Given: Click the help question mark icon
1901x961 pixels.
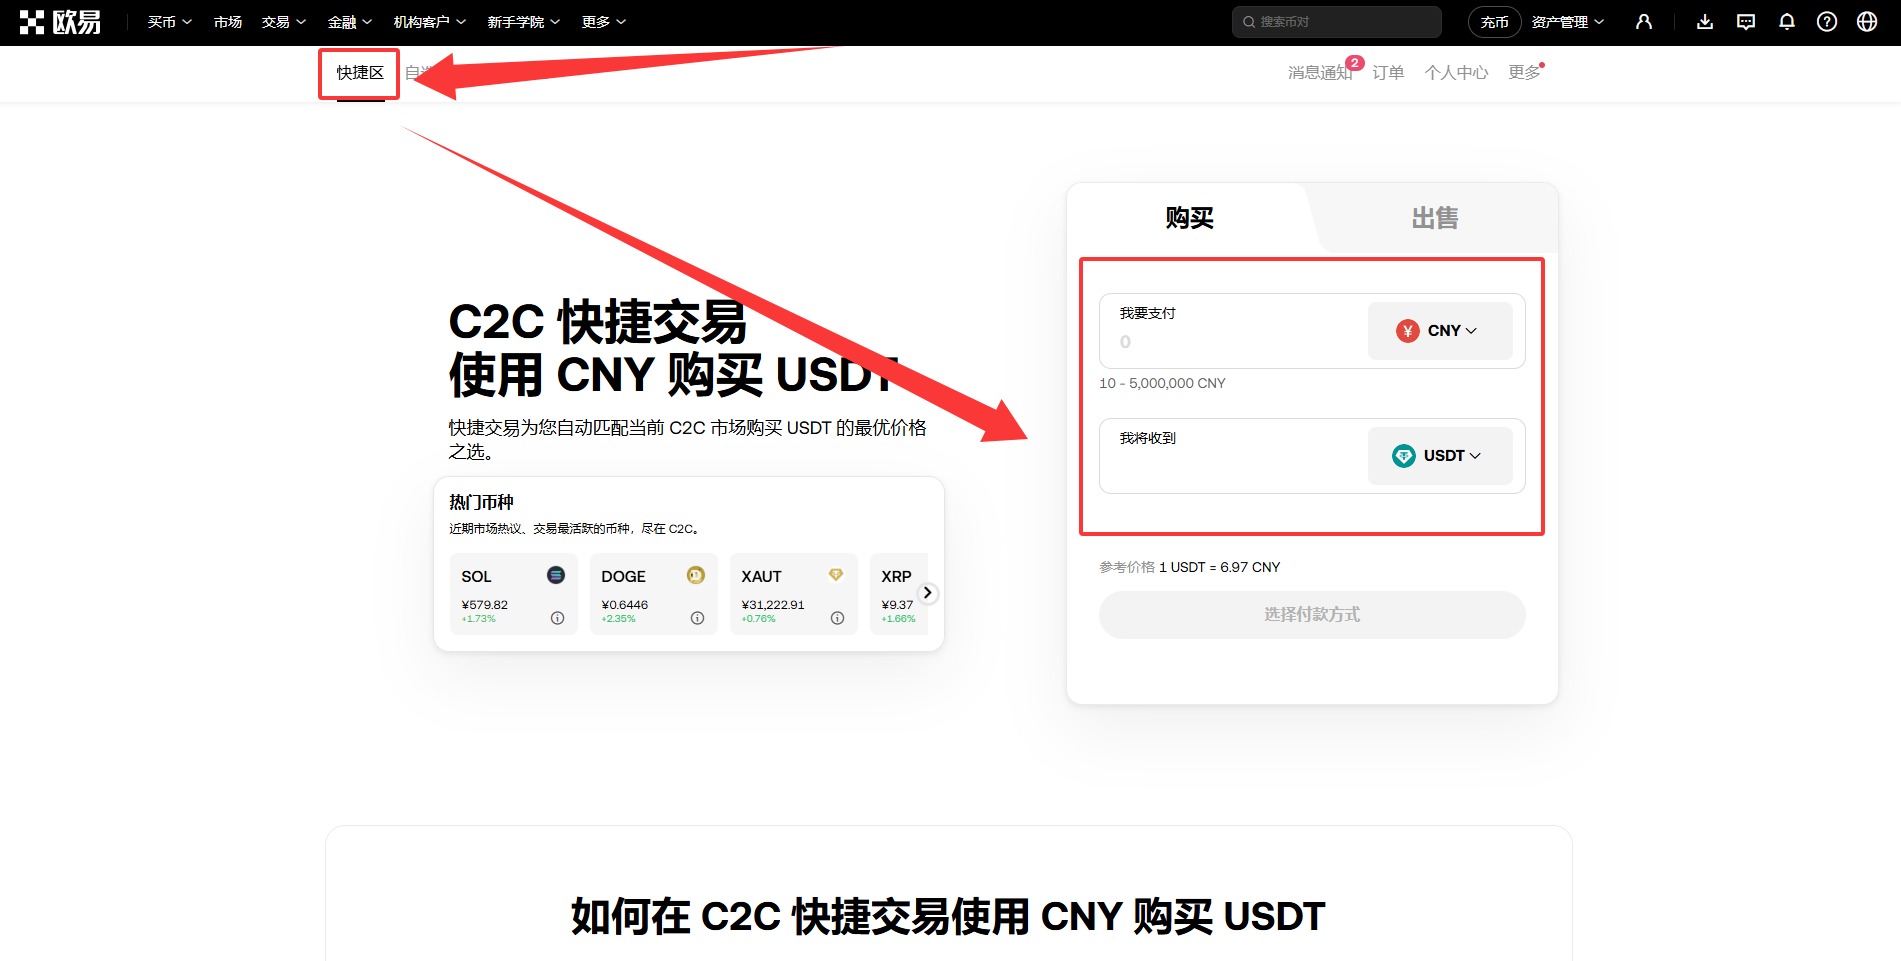Looking at the screenshot, I should (x=1827, y=22).
